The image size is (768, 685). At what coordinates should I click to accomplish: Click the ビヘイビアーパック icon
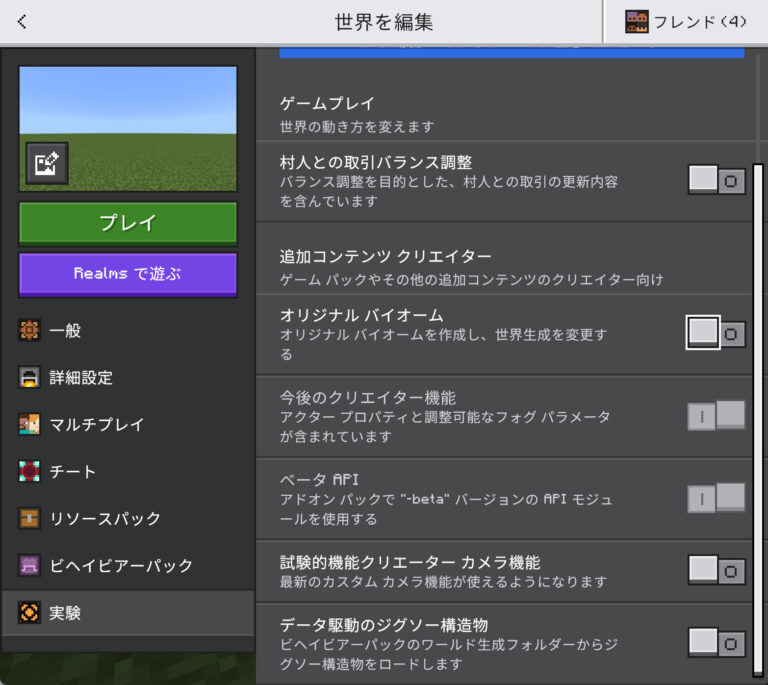[30, 566]
